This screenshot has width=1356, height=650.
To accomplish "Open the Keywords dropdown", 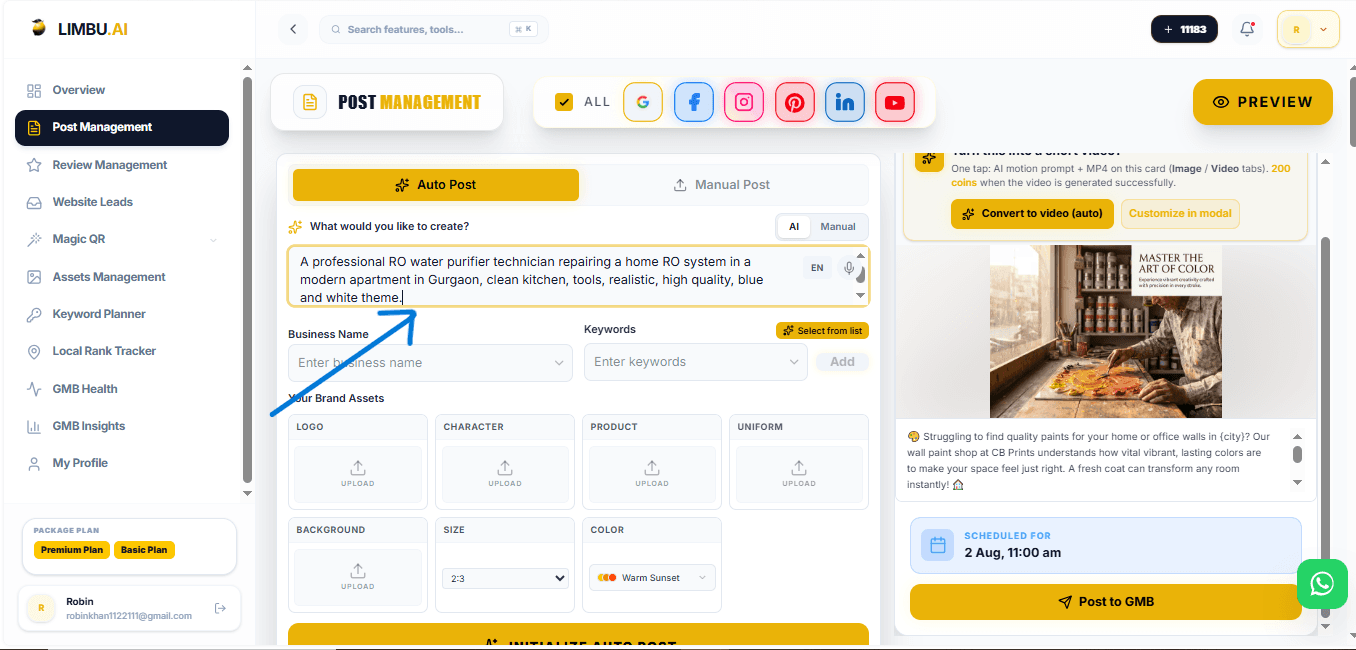I will [696, 362].
